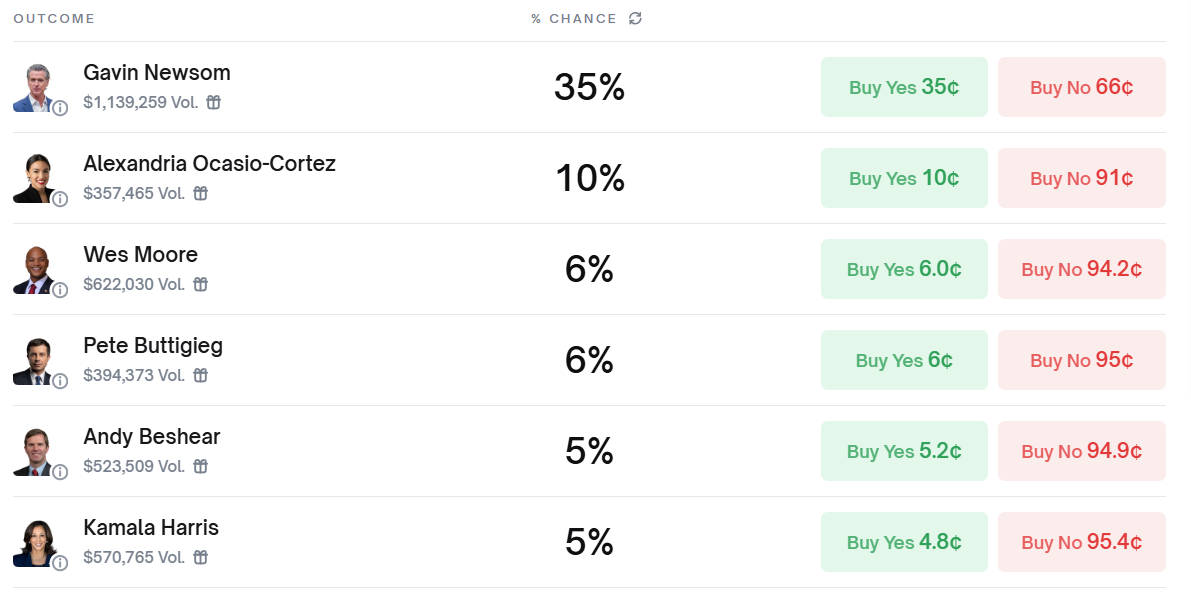Select Buy Yes 10¢ for Ocasio-Cortez
Screen dimensions: 1191x592
[903, 178]
